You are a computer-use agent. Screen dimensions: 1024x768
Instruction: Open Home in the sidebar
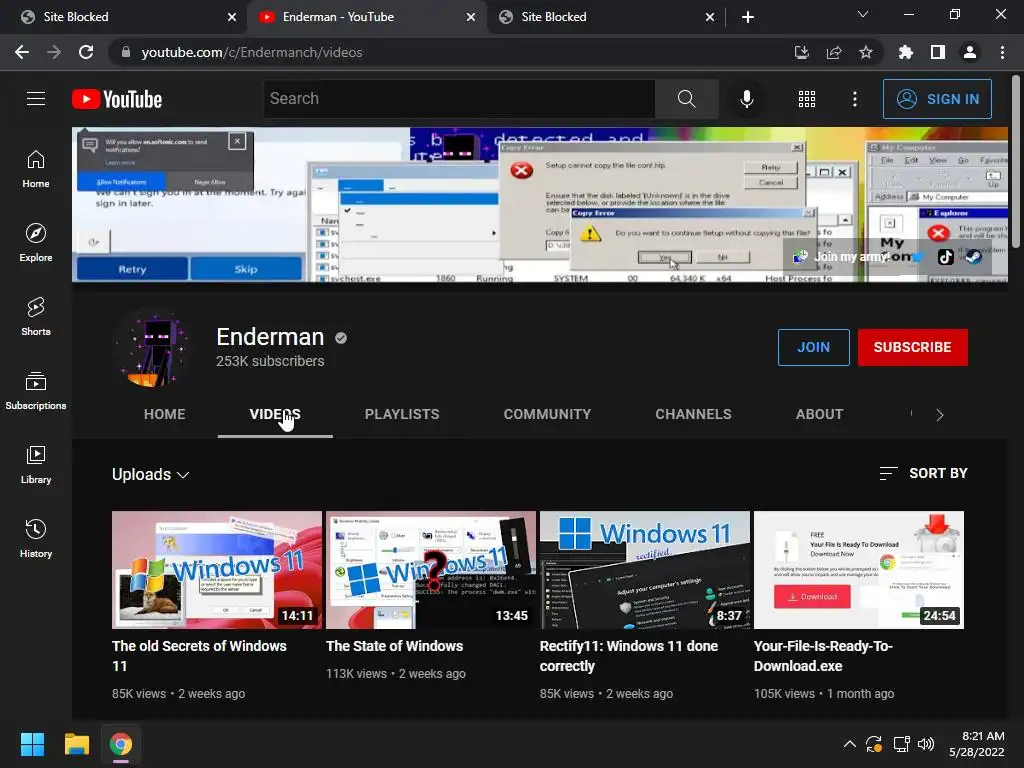coord(36,169)
